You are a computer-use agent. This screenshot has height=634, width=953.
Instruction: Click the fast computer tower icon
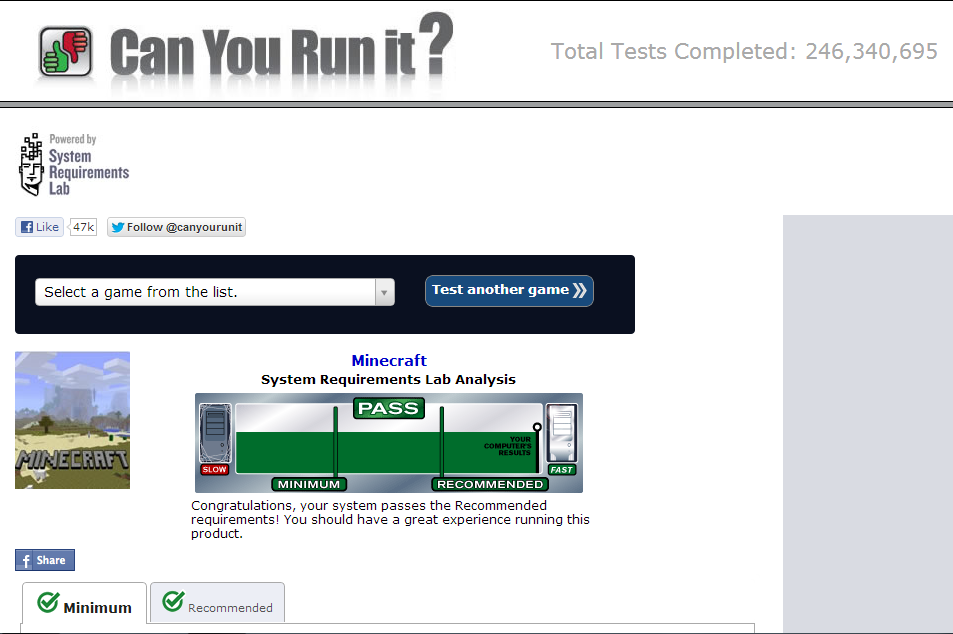point(562,433)
